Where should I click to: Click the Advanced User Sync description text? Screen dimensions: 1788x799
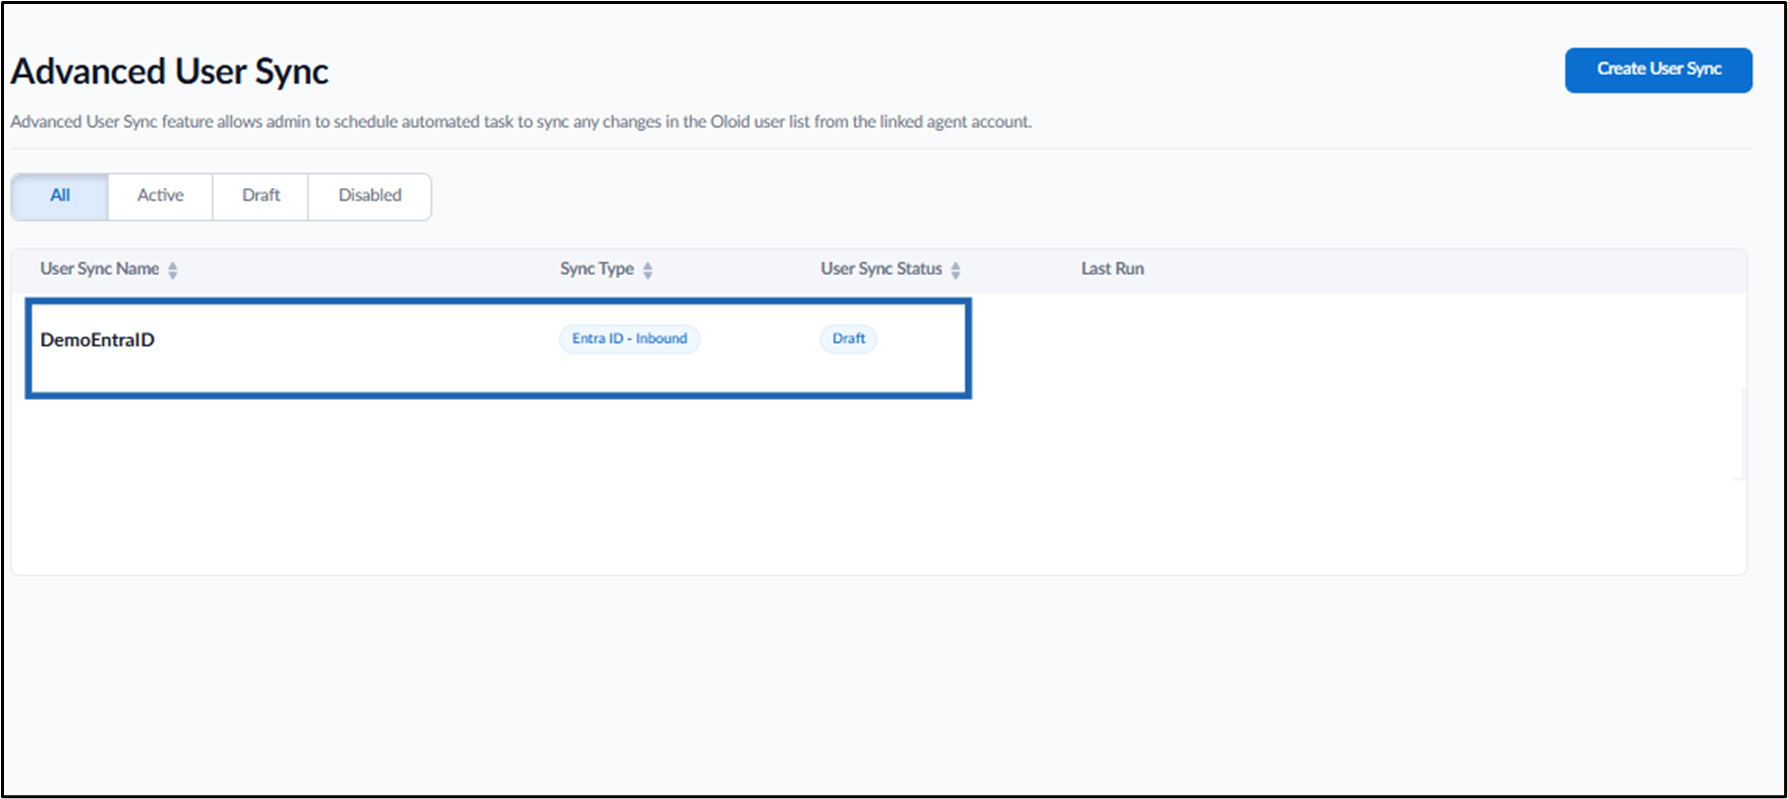pos(521,122)
